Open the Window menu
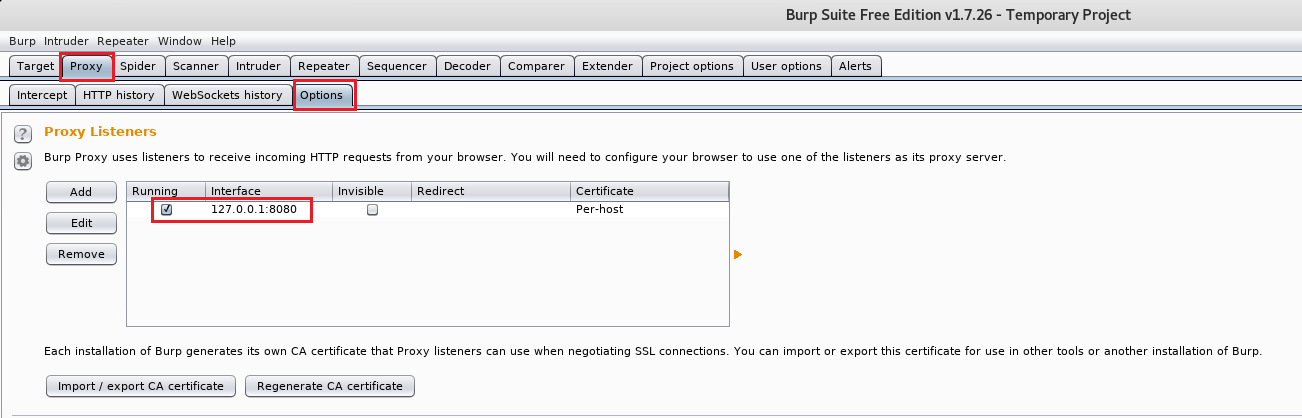The width and height of the screenshot is (1302, 418). [180, 41]
